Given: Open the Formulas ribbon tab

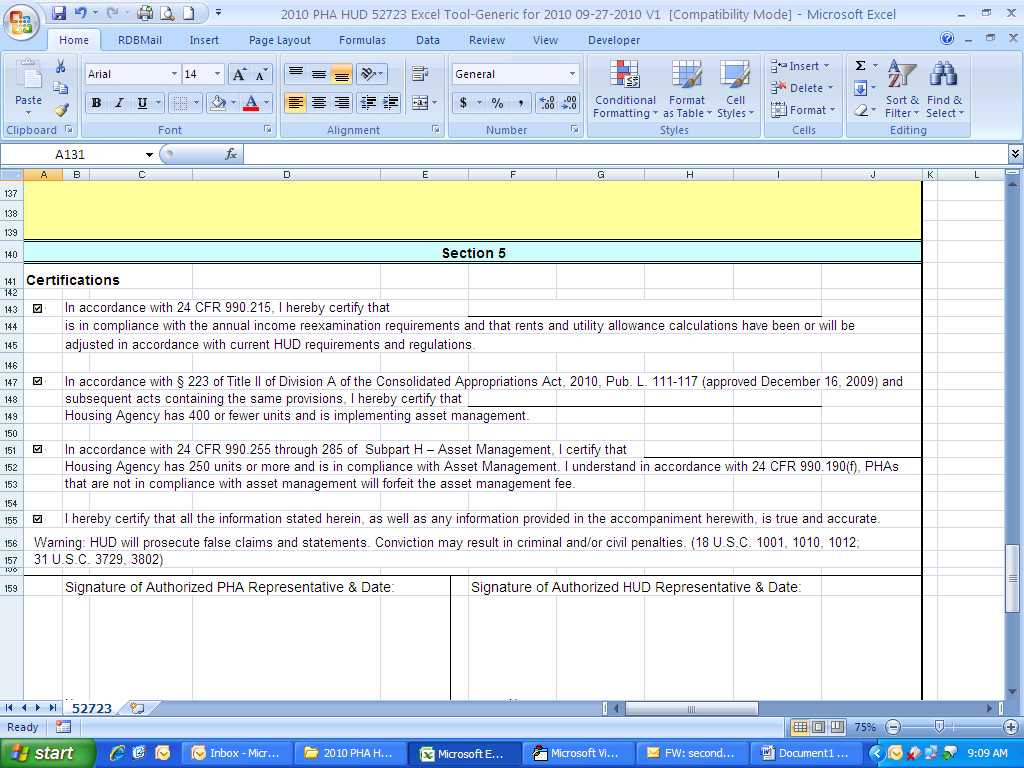Looking at the screenshot, I should pos(362,40).
